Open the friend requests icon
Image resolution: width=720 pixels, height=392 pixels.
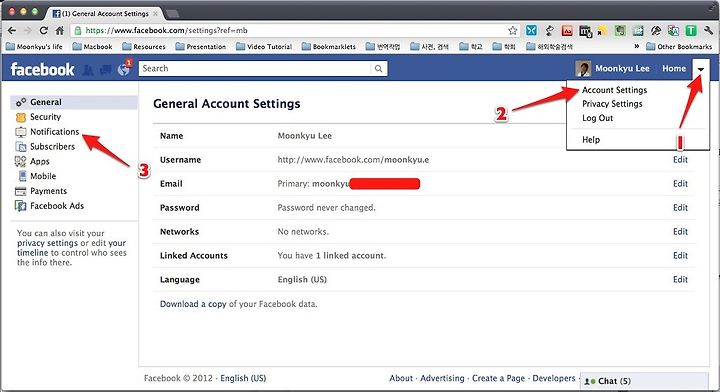point(88,70)
